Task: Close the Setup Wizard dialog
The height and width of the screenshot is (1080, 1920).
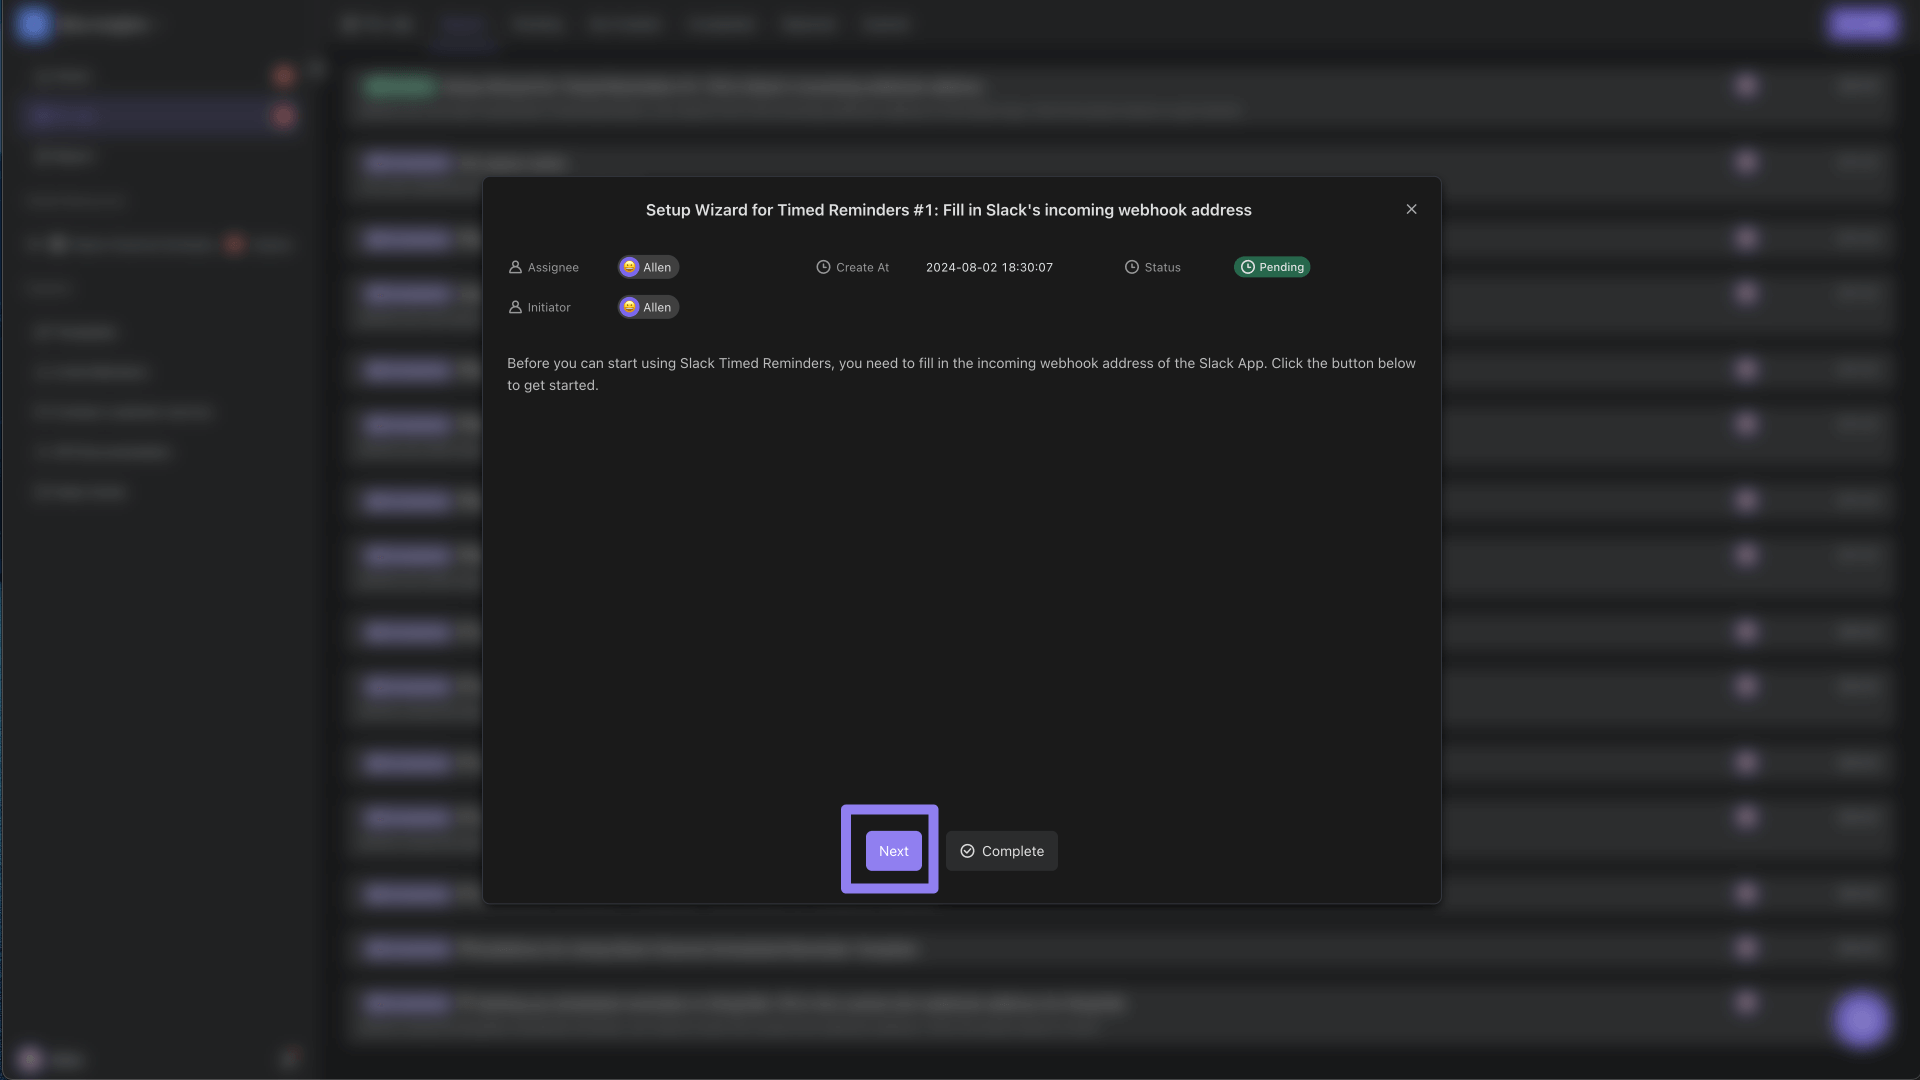Action: [x=1411, y=208]
